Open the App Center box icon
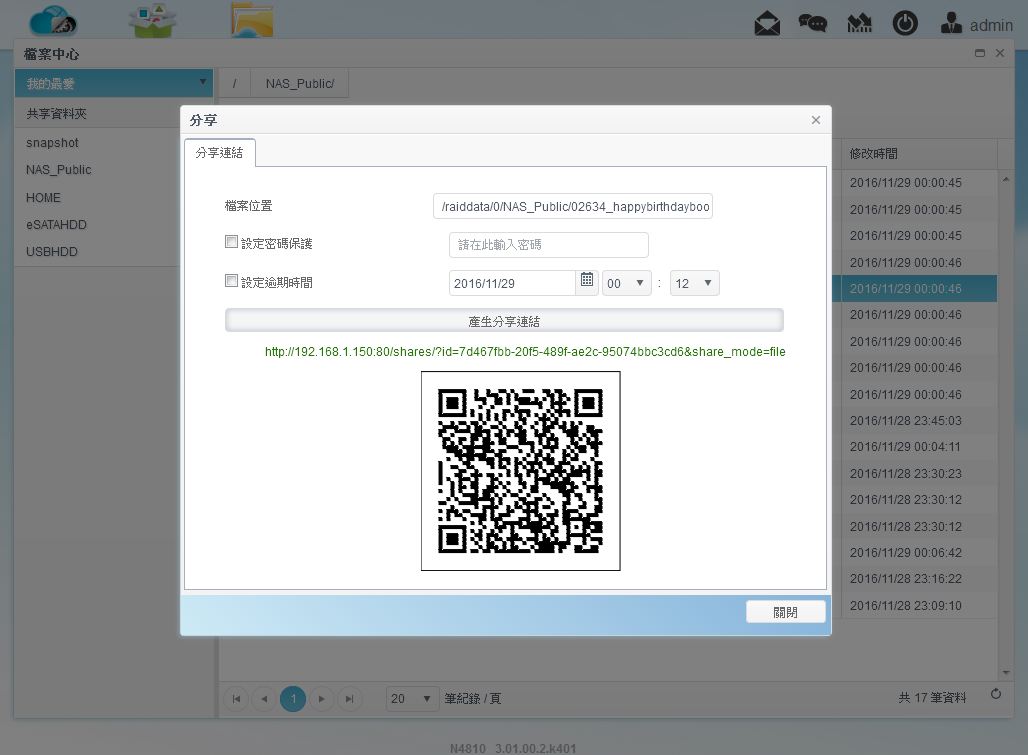The image size is (1028, 755). tap(152, 20)
